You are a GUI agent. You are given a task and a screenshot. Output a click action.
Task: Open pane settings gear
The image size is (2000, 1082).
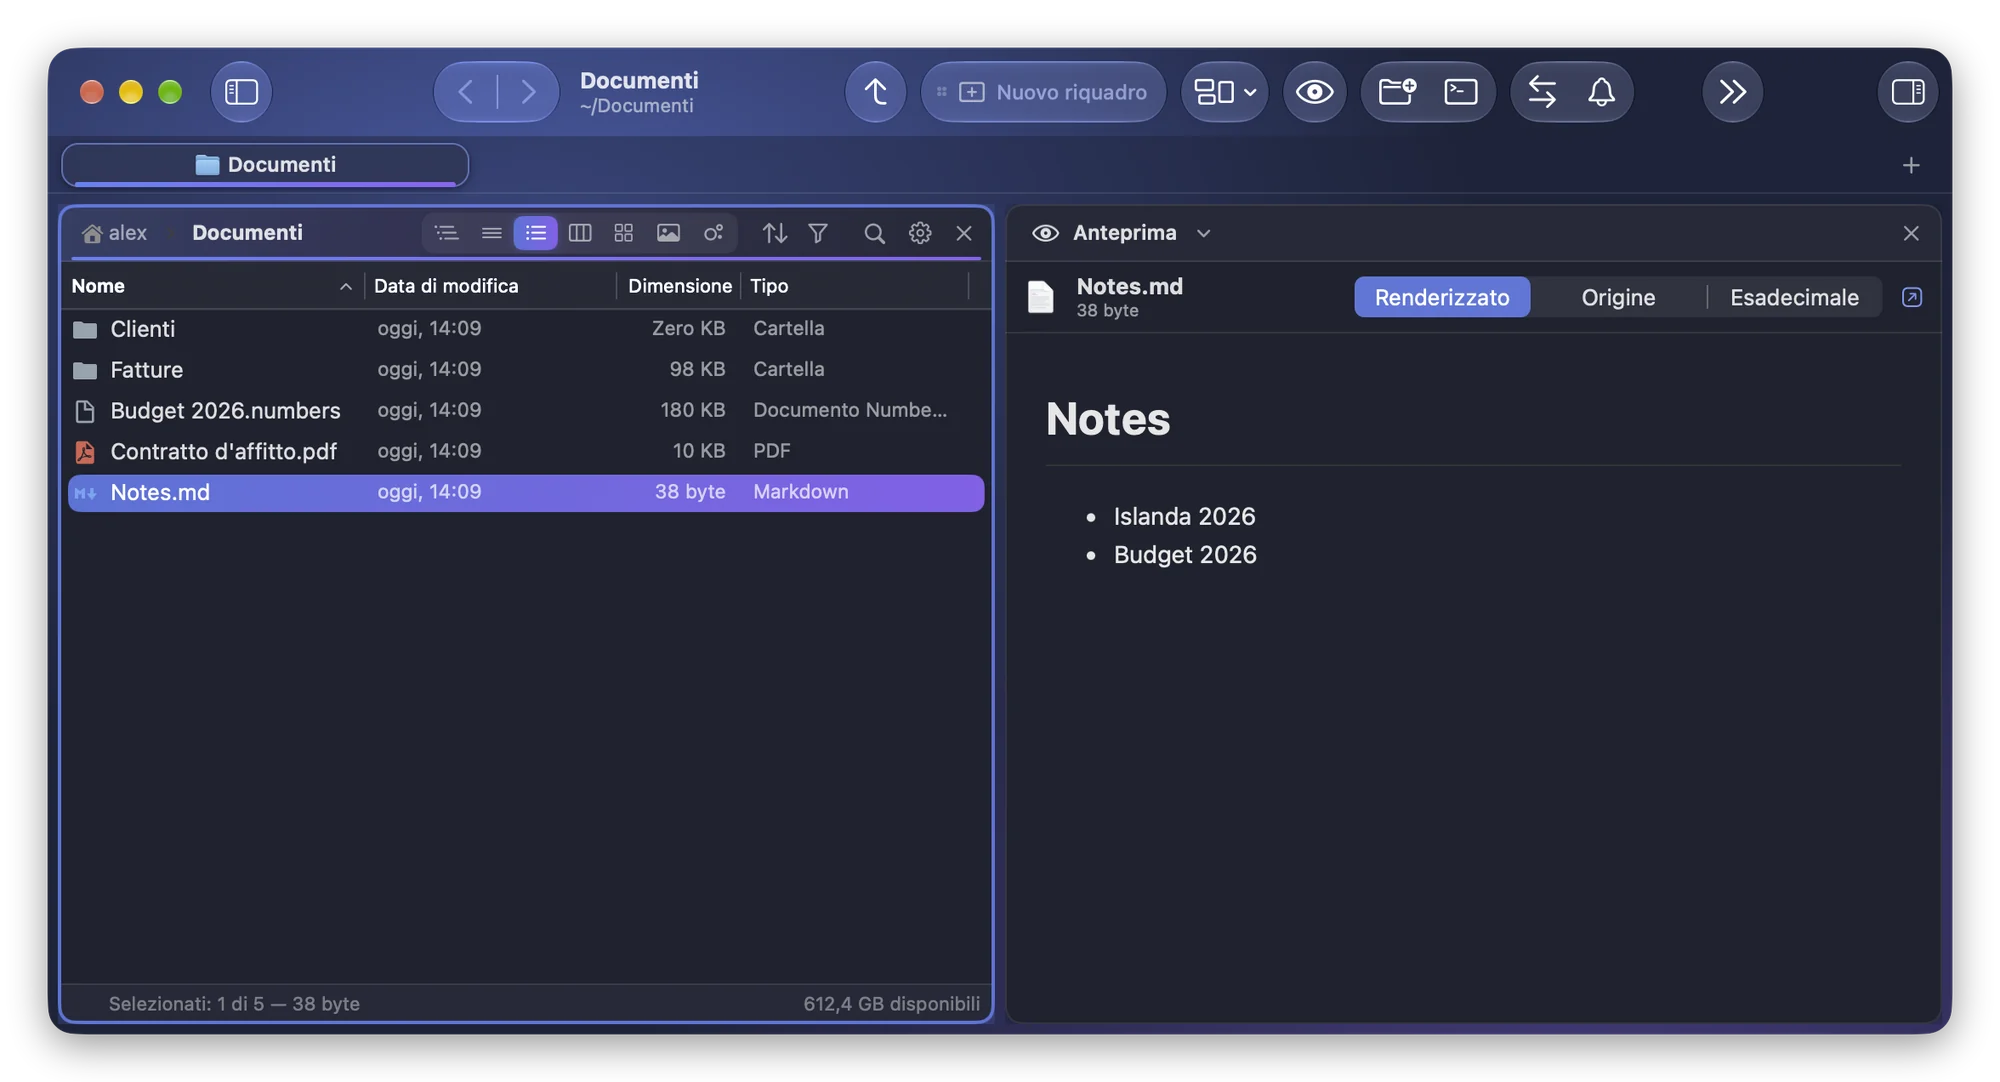[919, 233]
